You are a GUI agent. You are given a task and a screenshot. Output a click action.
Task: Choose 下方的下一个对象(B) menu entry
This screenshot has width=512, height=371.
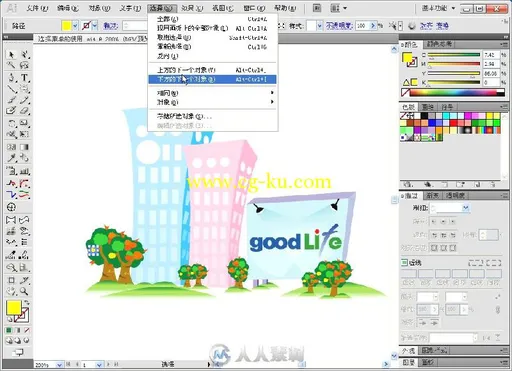coord(212,79)
